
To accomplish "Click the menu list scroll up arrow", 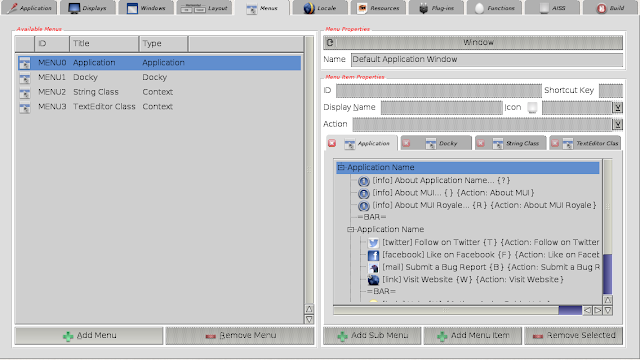I will pyautogui.click(x=309, y=309).
